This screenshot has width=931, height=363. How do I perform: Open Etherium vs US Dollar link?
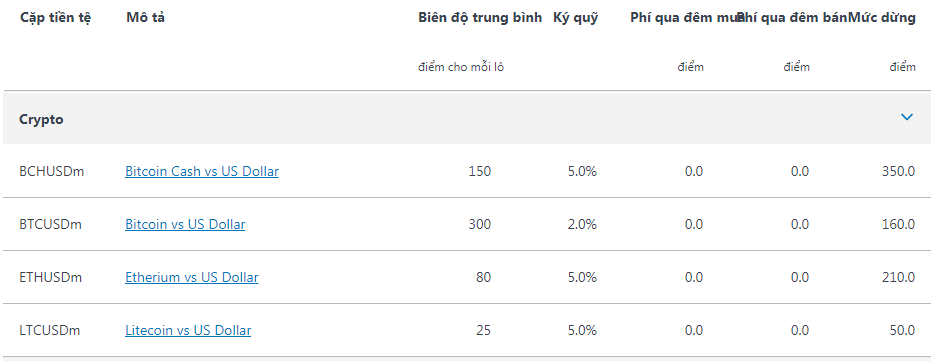pos(192,277)
